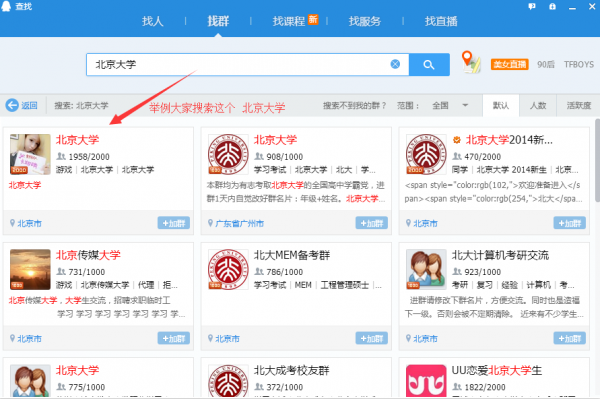
Task: Click 北京市 location of 北京传媒大学 group
Action: (29, 339)
